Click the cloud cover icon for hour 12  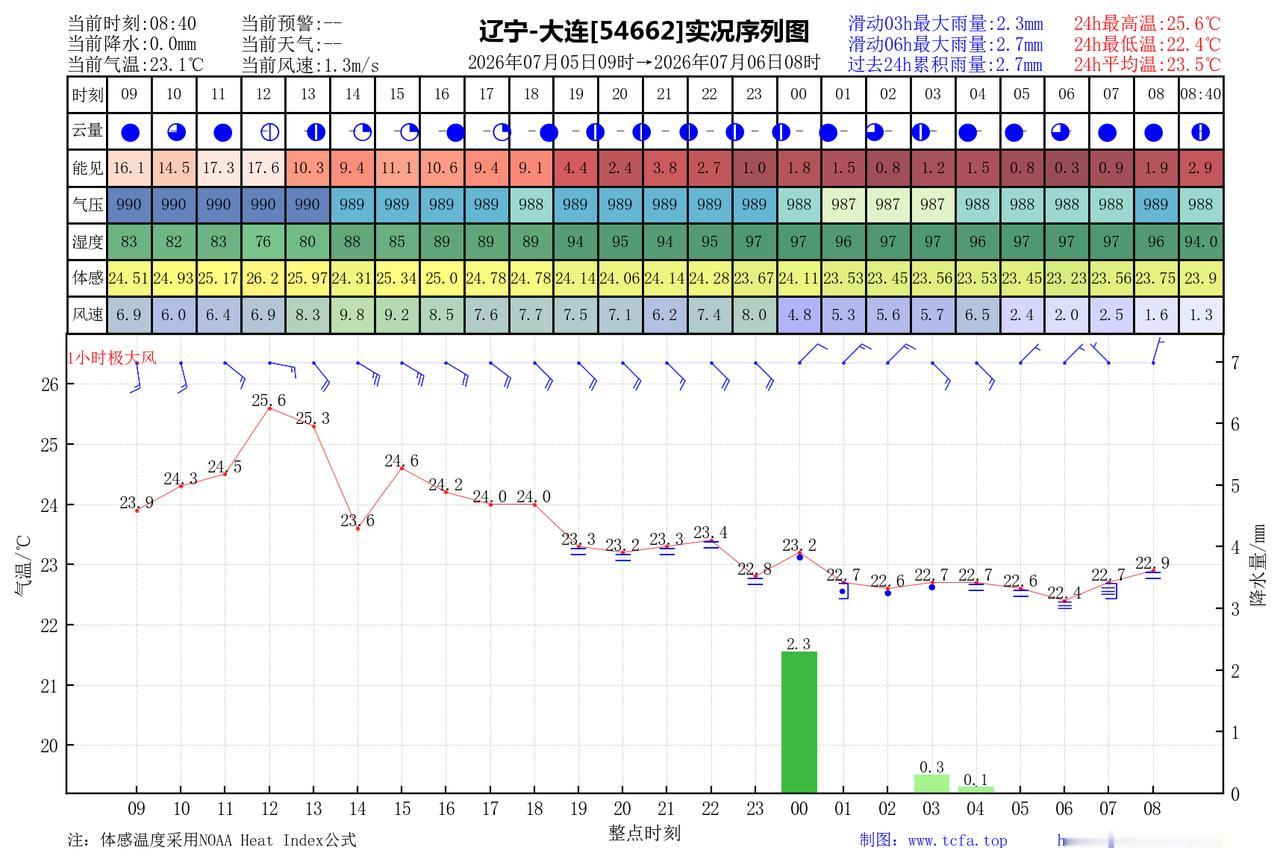269,132
